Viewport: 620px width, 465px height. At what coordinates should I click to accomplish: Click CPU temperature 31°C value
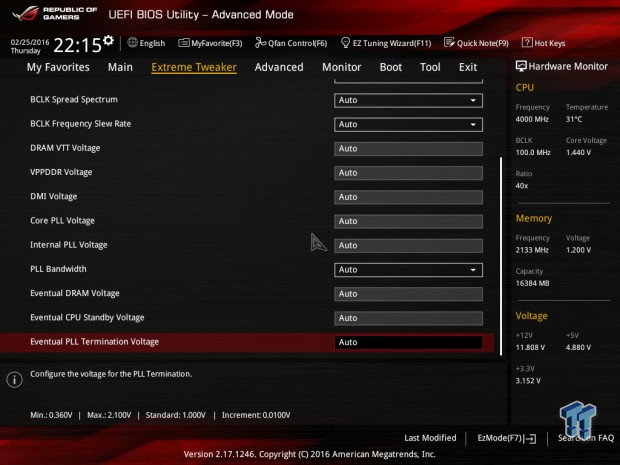click(x=574, y=119)
